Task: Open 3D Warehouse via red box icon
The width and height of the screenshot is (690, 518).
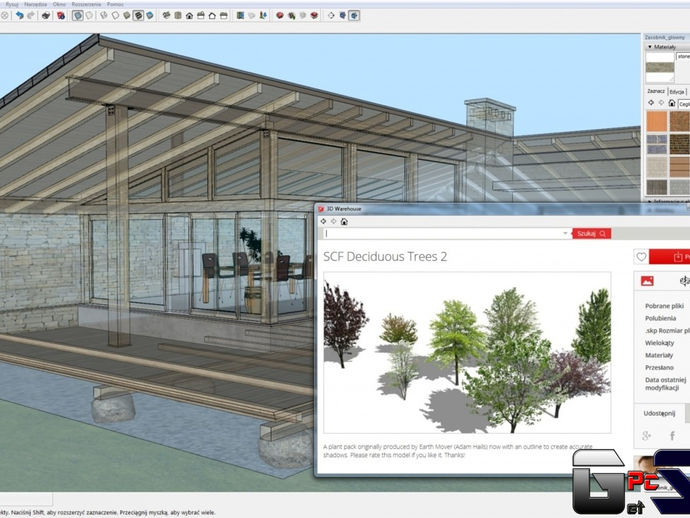Action: pyautogui.click(x=280, y=15)
